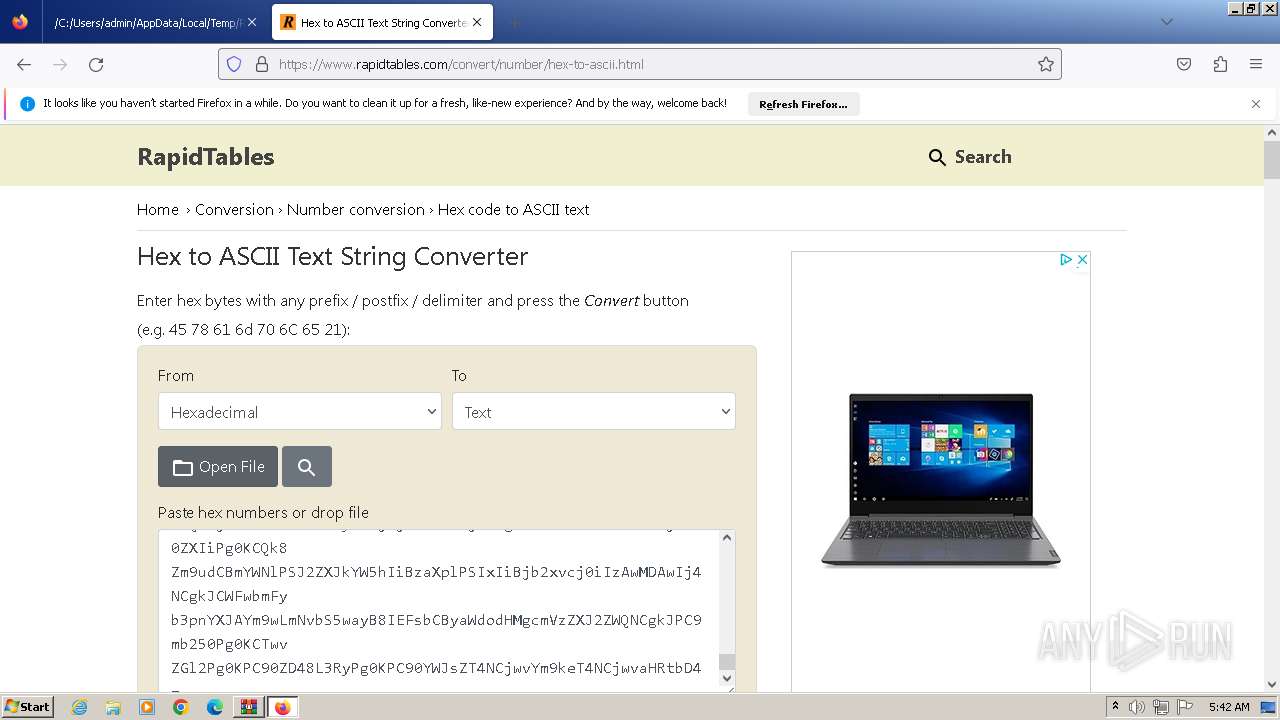Click the browser Forward arrow
The width and height of the screenshot is (1280, 720).
60,64
